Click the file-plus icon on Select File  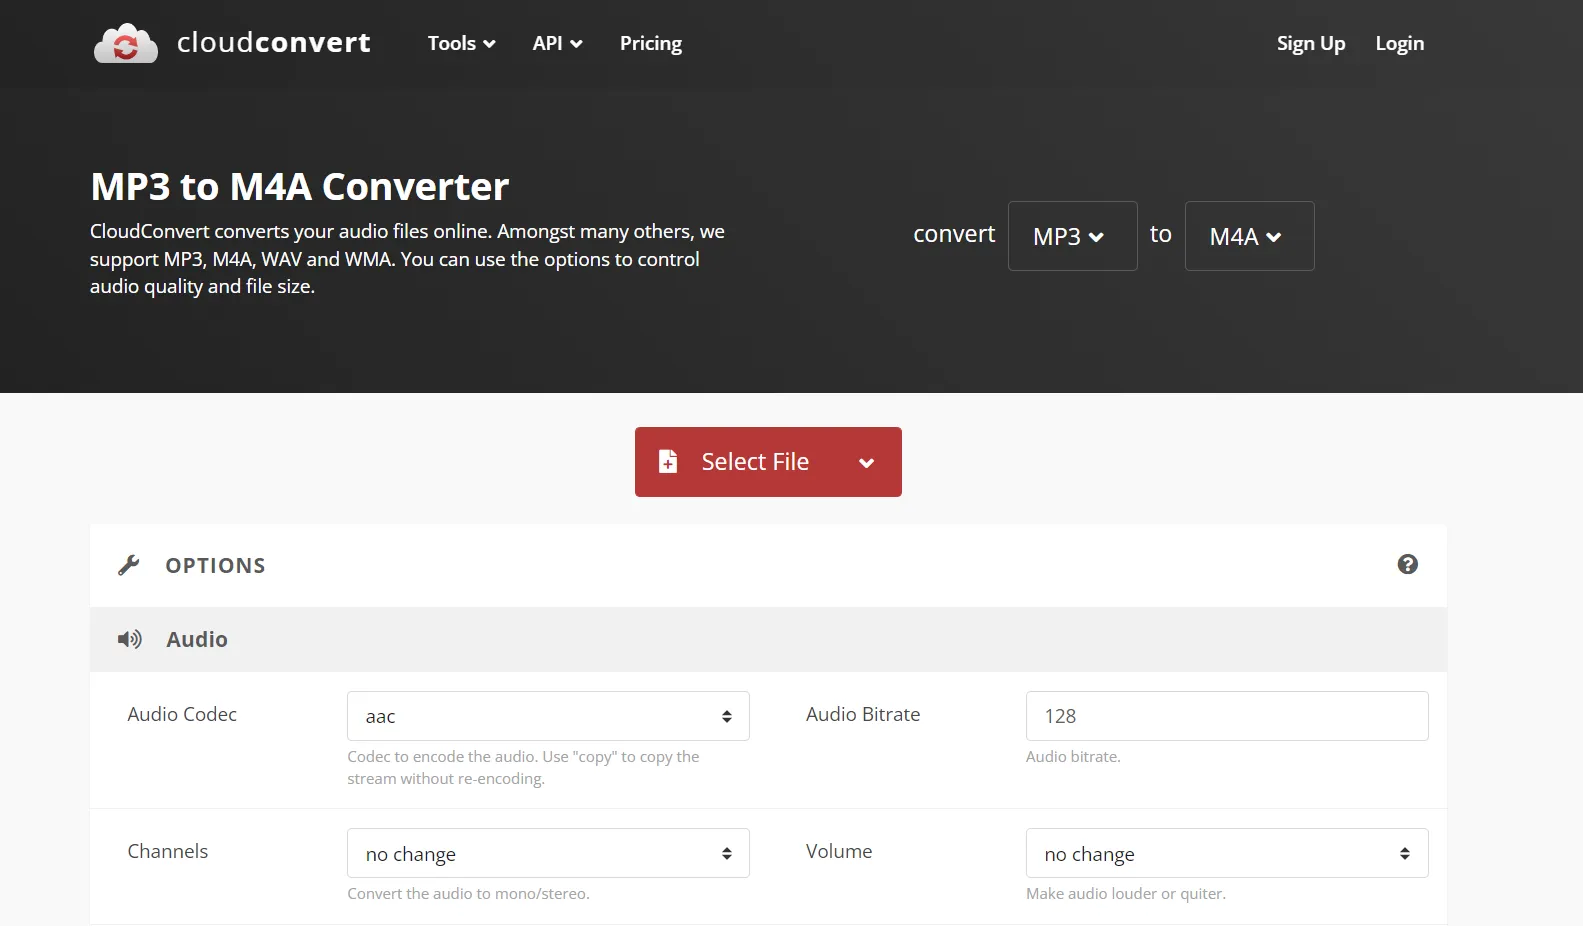668,462
